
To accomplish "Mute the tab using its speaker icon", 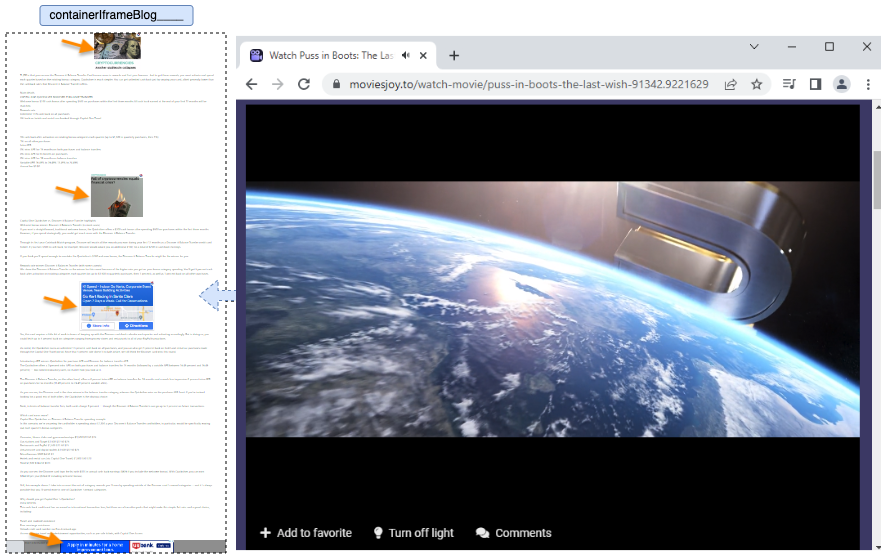I will point(406,55).
